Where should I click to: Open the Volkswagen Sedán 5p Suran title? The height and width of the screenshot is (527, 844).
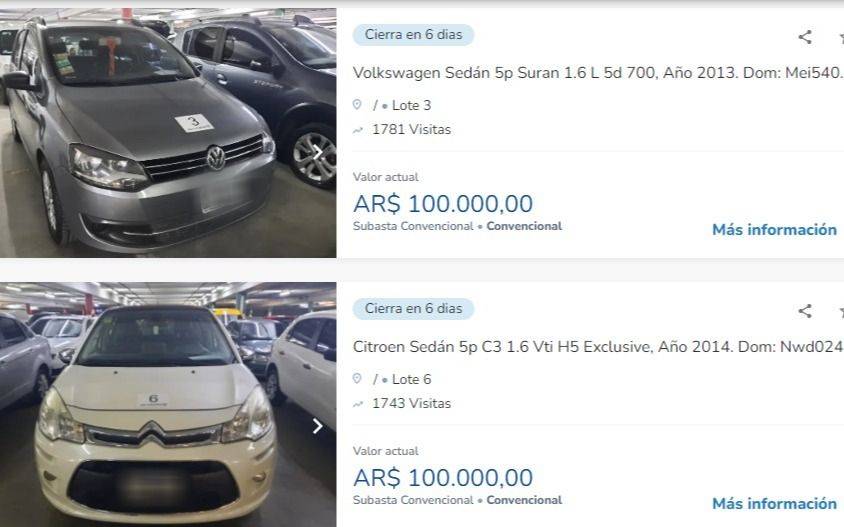[597, 73]
